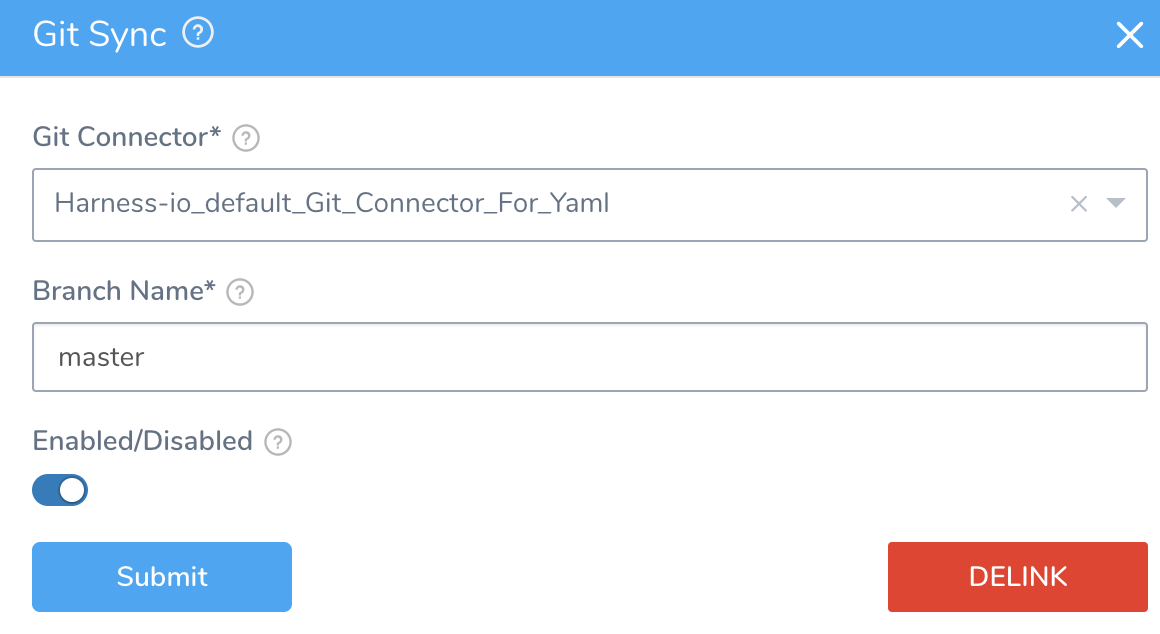
Task: Show help for the Branch Name field
Action: 240,292
